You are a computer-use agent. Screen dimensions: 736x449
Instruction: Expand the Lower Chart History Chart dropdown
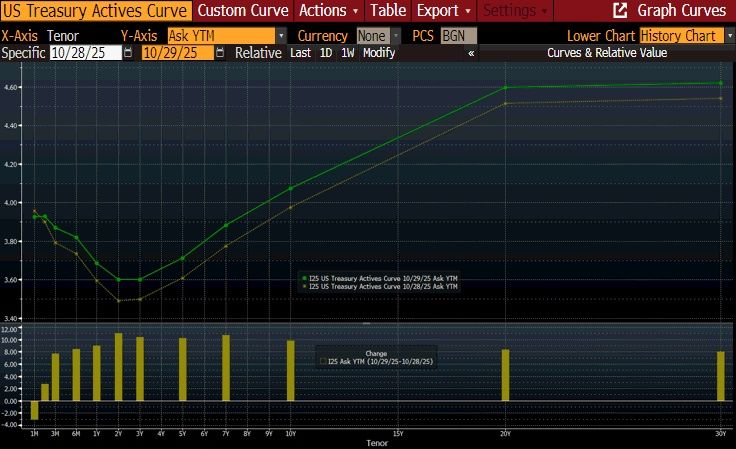[729, 36]
